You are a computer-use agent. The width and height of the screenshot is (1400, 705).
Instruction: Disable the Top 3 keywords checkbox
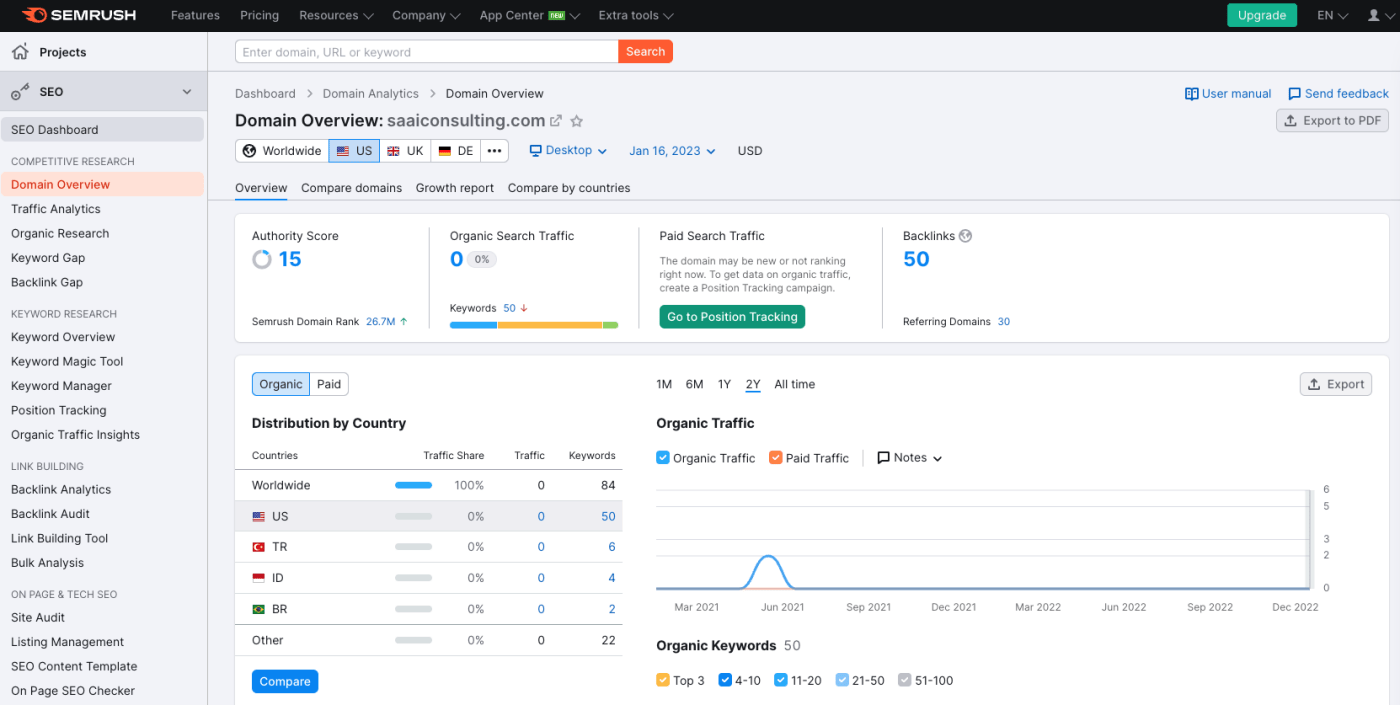point(662,680)
